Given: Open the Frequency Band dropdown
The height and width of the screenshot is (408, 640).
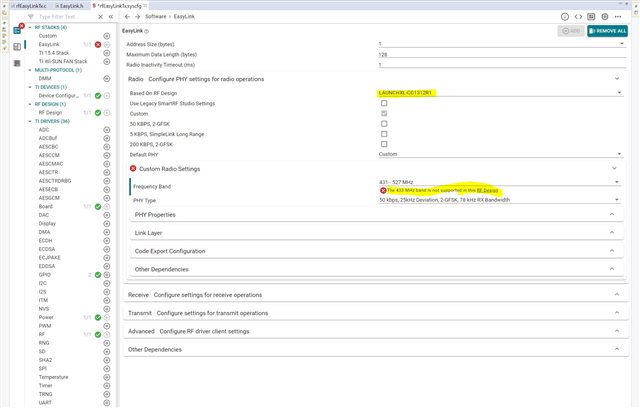Looking at the screenshot, I should pyautogui.click(x=500, y=180).
